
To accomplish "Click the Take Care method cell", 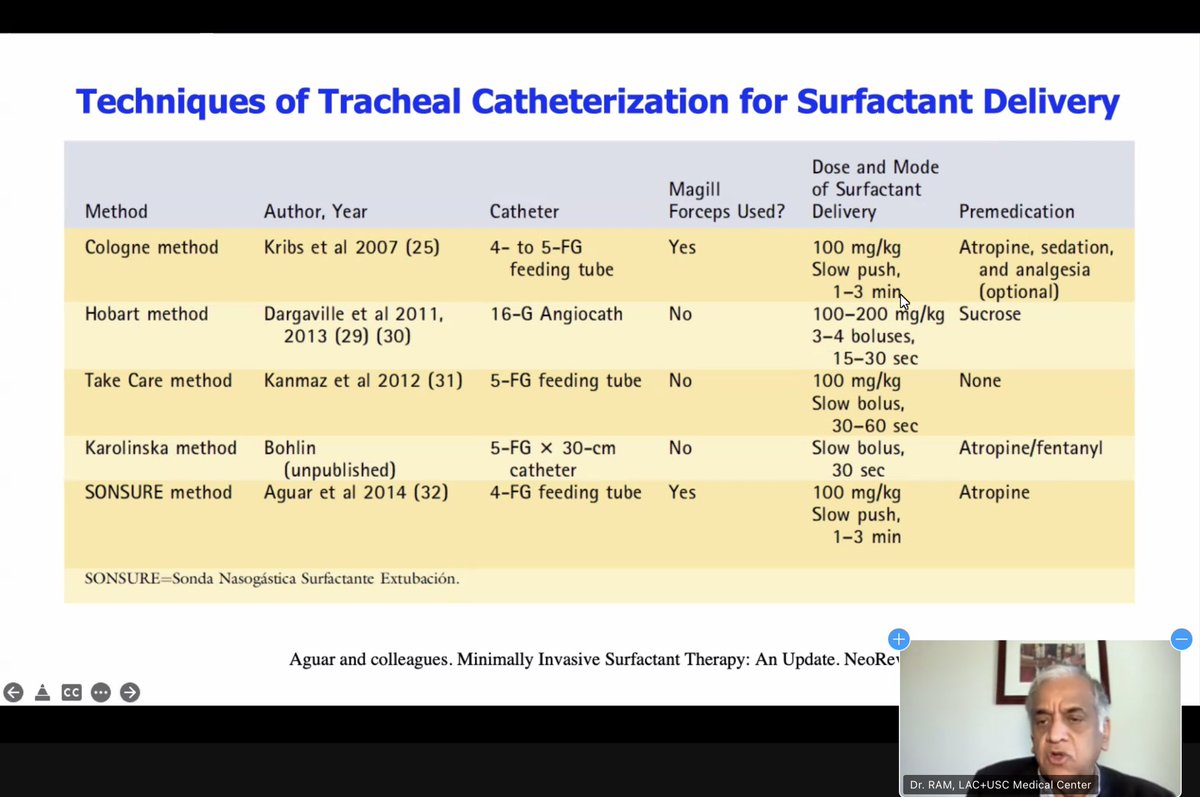I will pos(158,381).
